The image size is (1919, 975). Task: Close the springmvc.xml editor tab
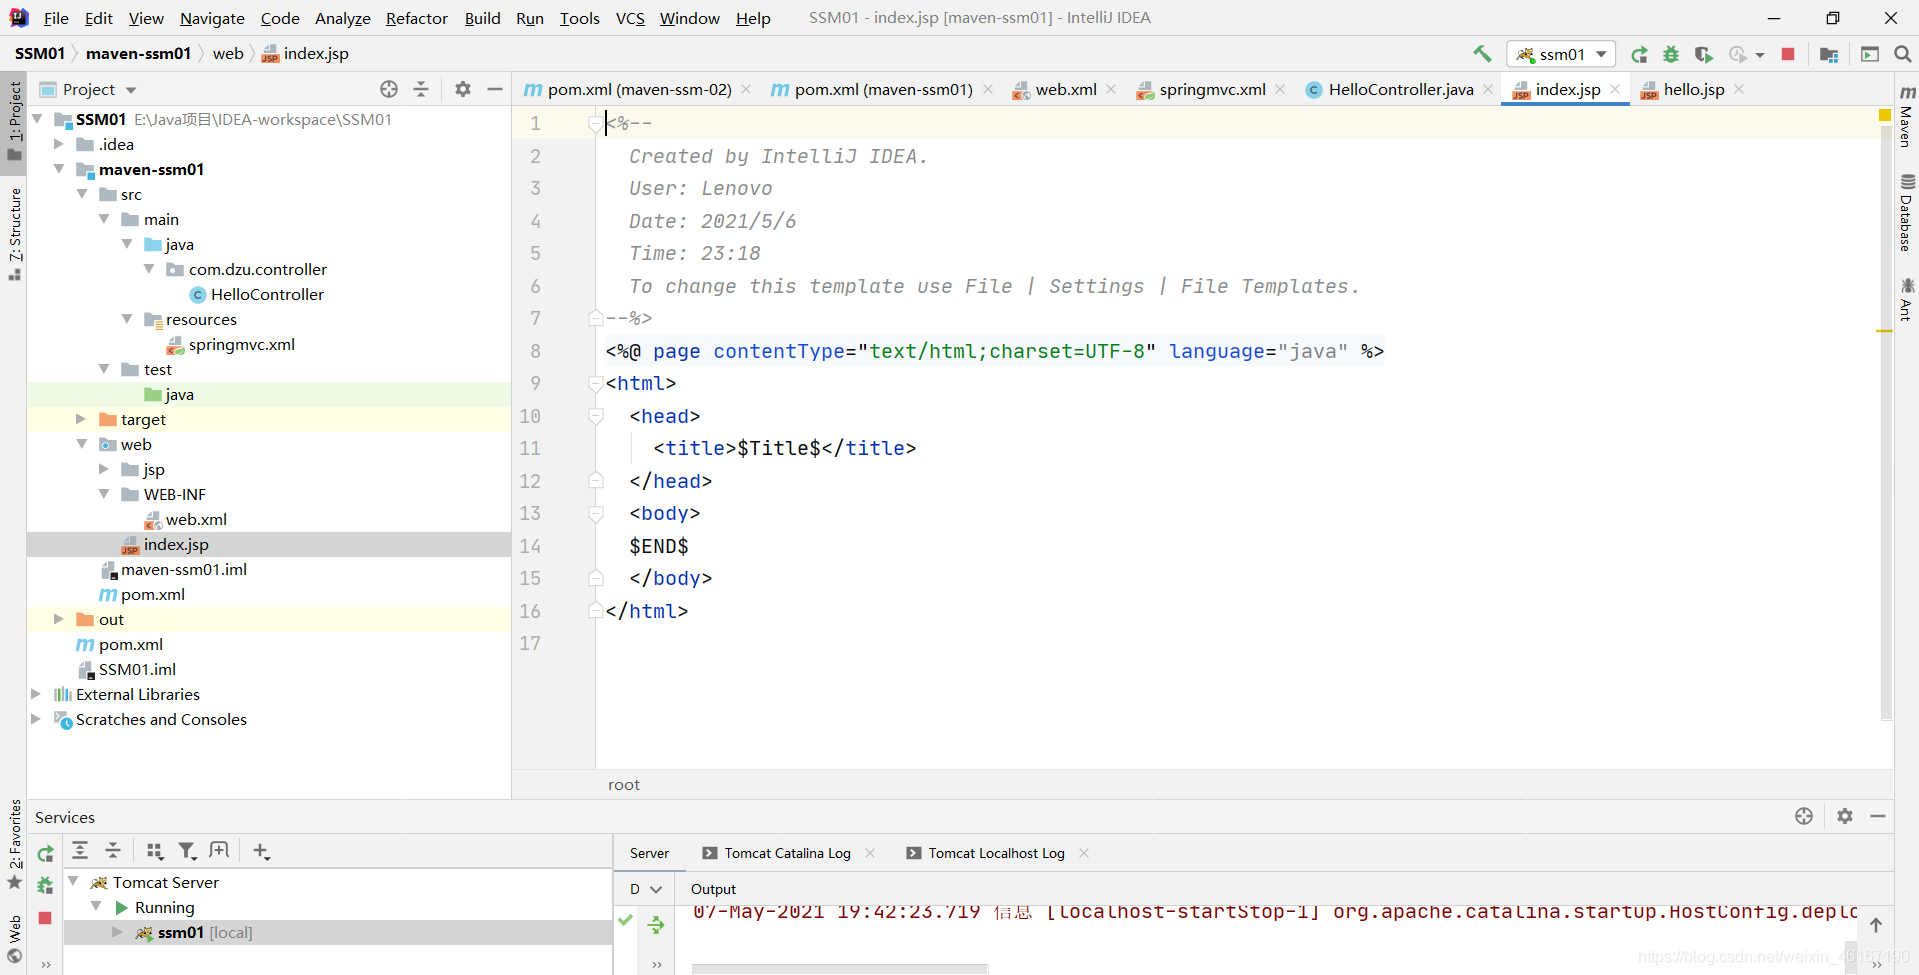[x=1280, y=89]
